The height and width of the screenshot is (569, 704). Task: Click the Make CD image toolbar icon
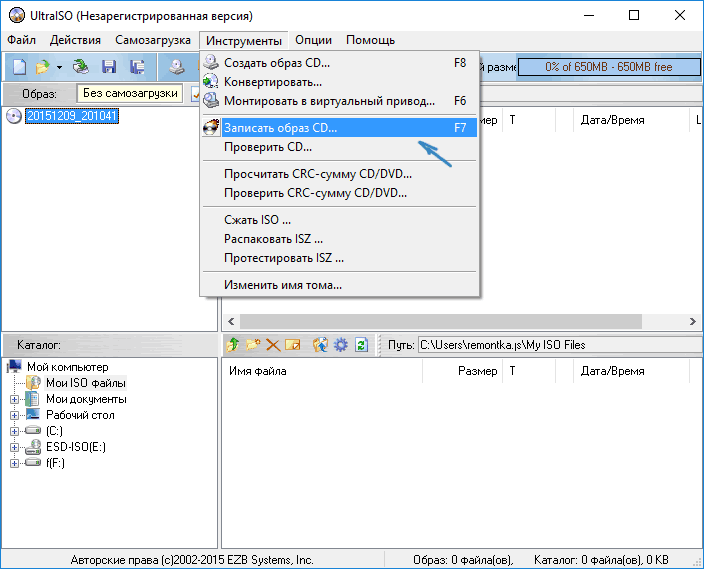point(177,67)
